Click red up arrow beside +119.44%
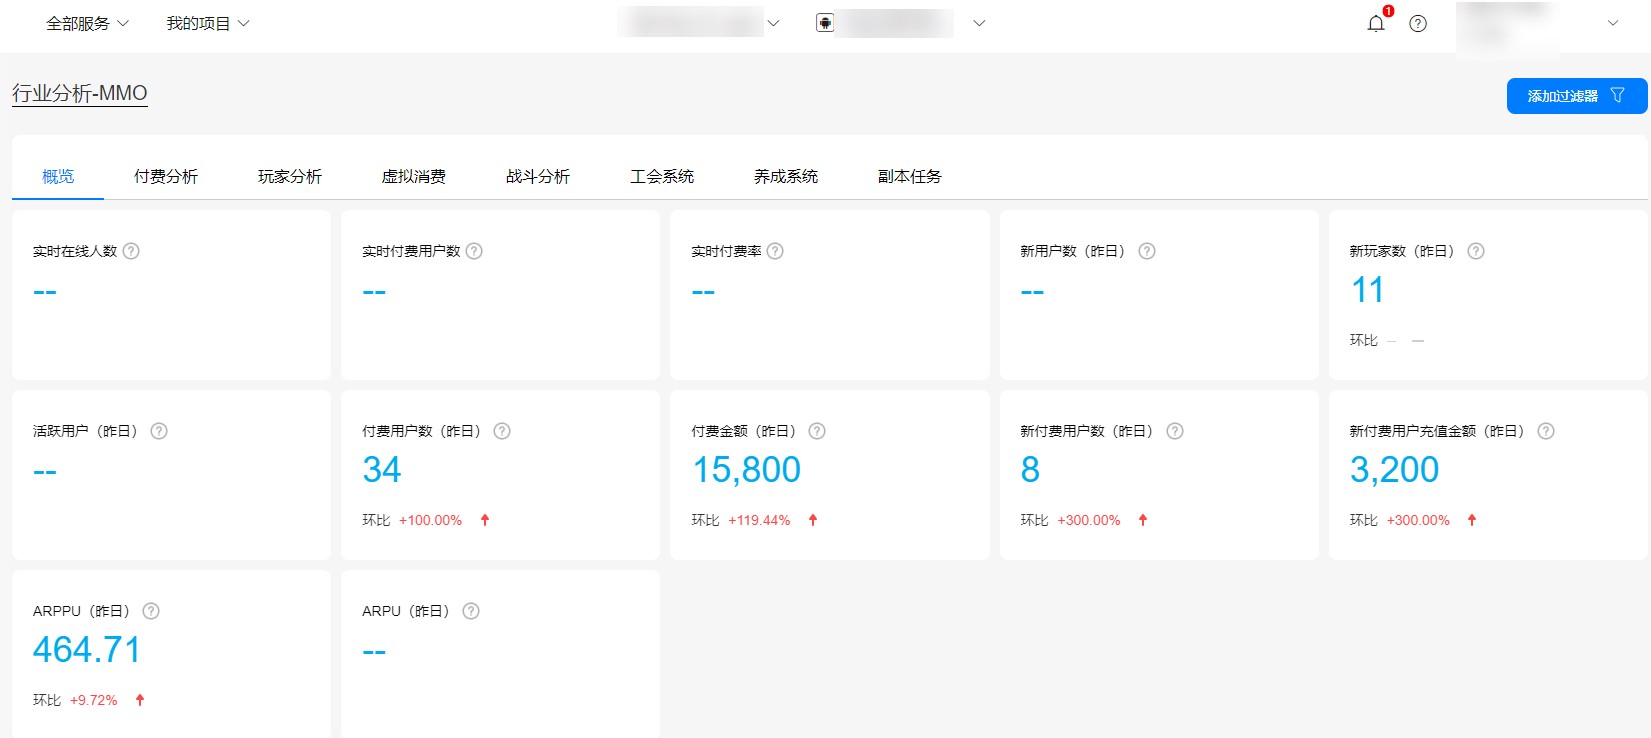The image size is (1651, 738). click(x=813, y=520)
